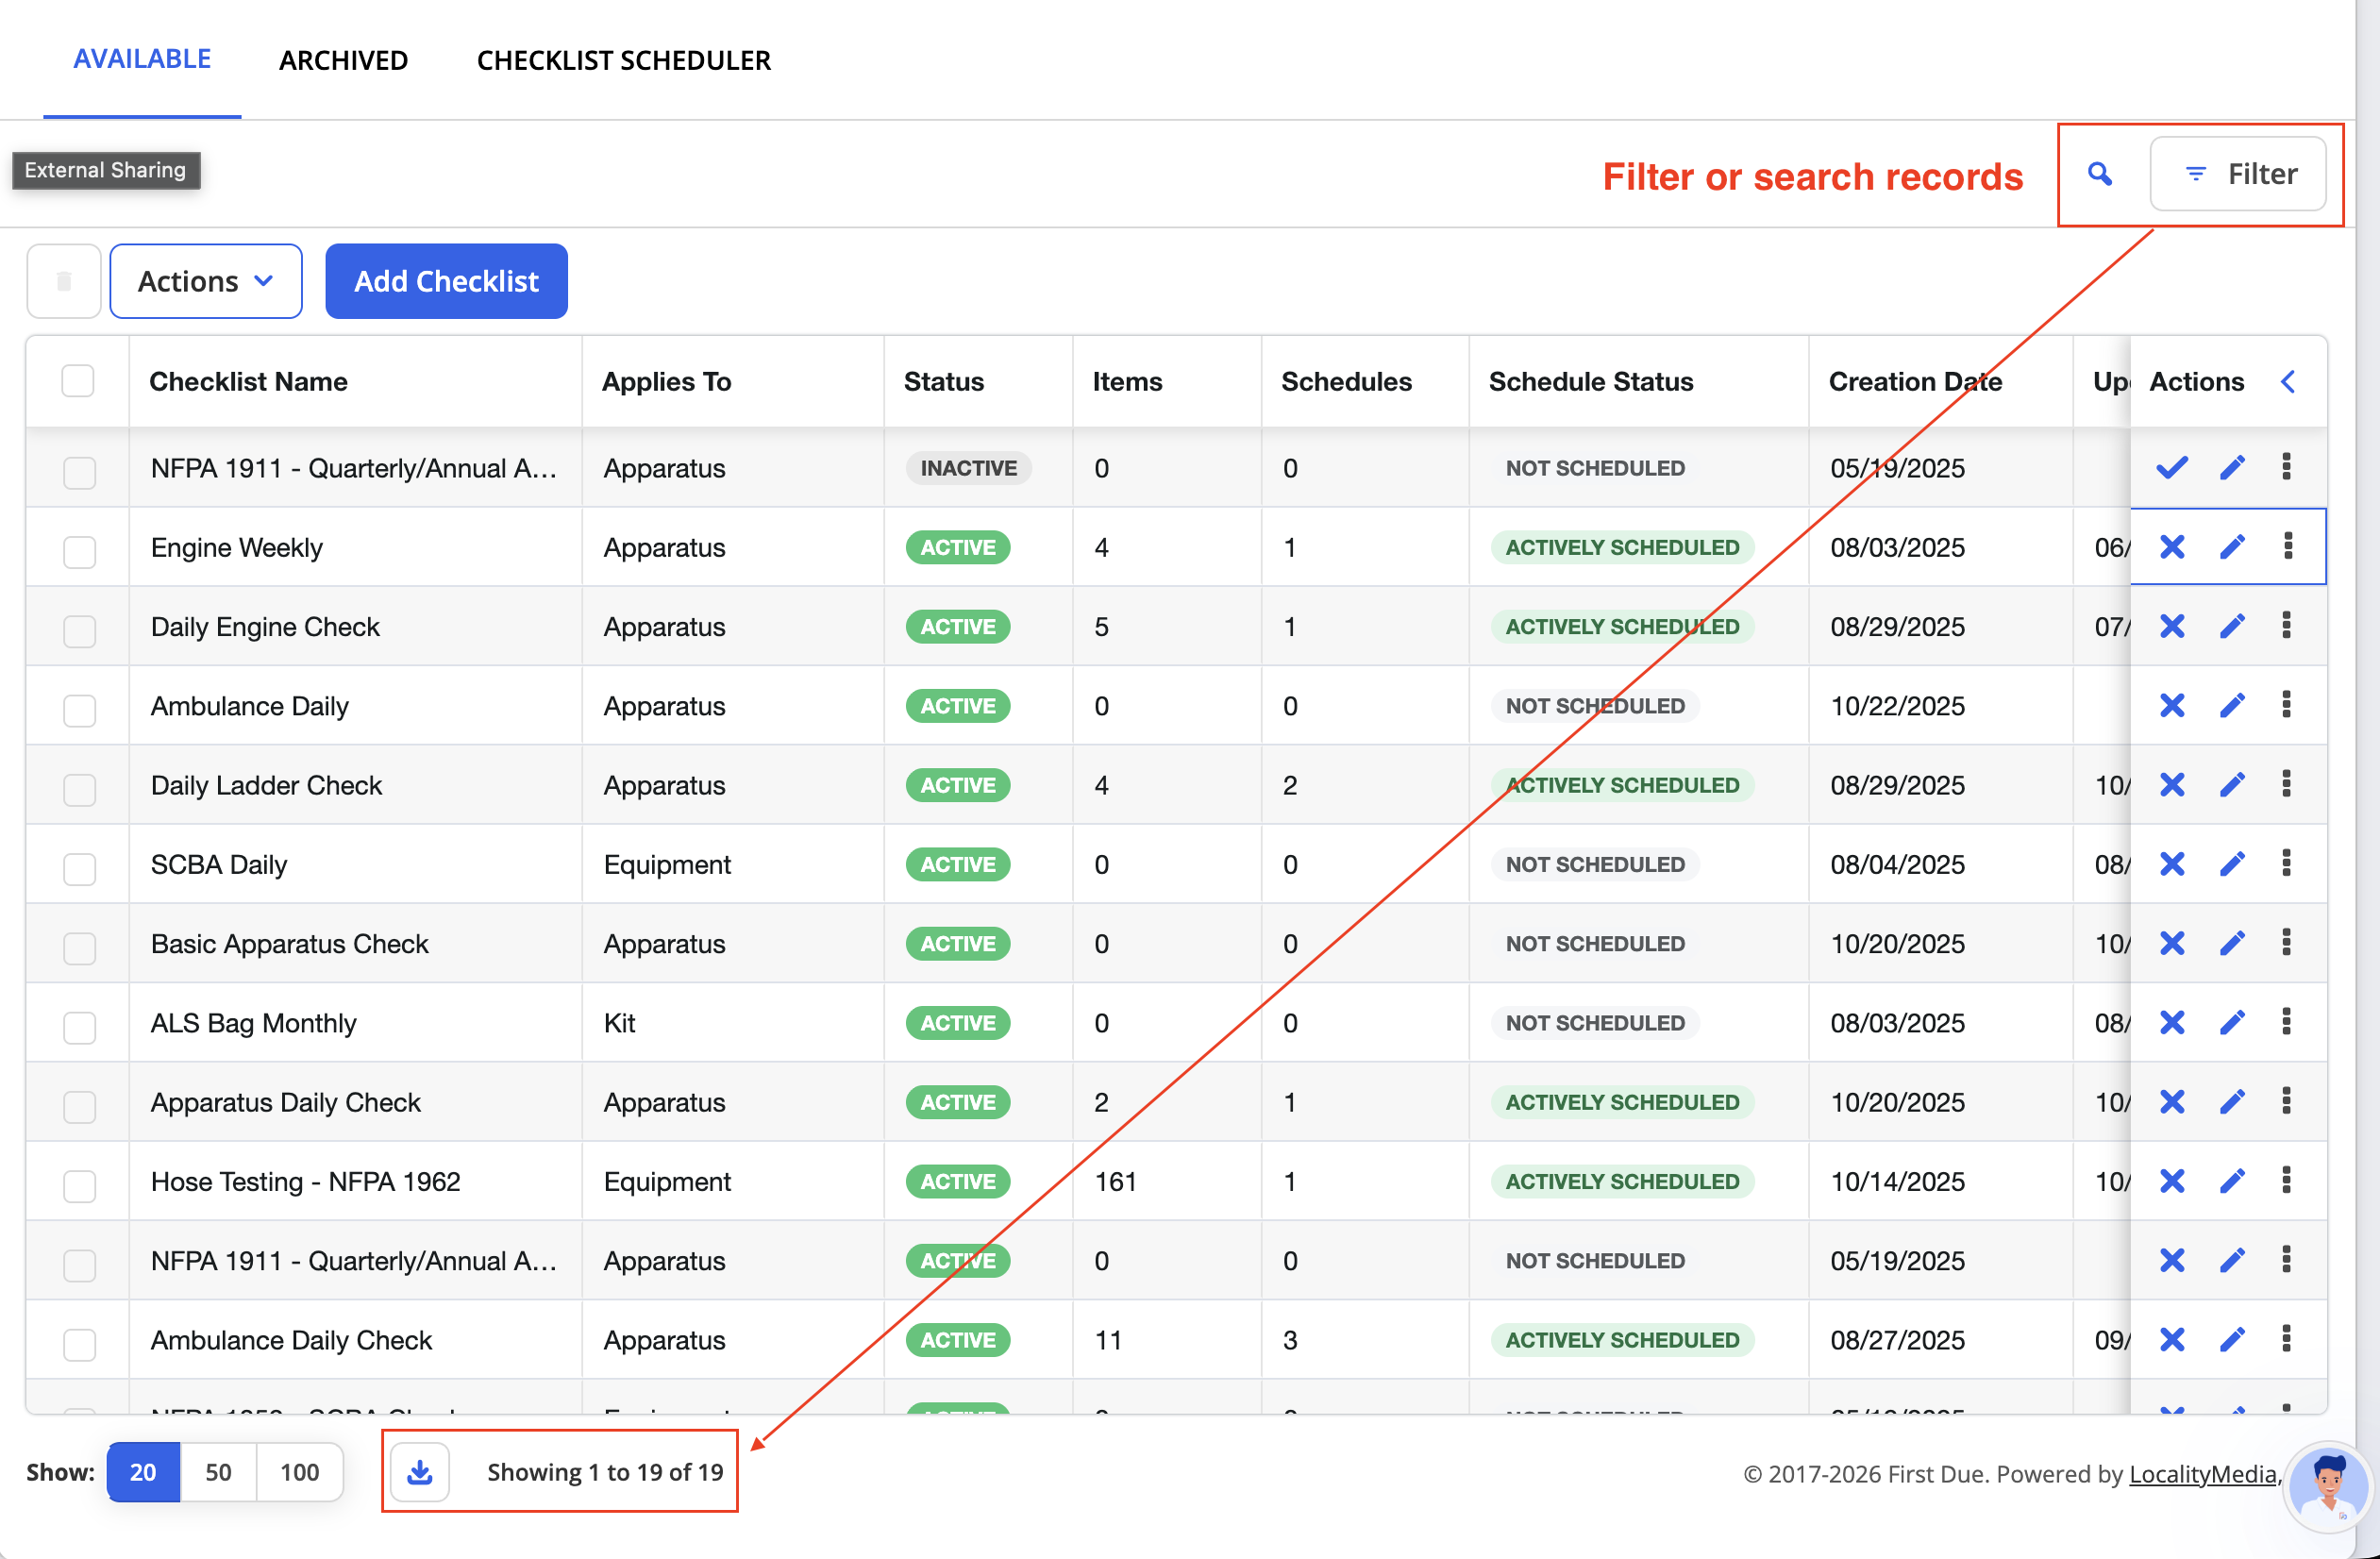
Task: Deactivate Engine Weekly with X icon
Action: pyautogui.click(x=2172, y=547)
